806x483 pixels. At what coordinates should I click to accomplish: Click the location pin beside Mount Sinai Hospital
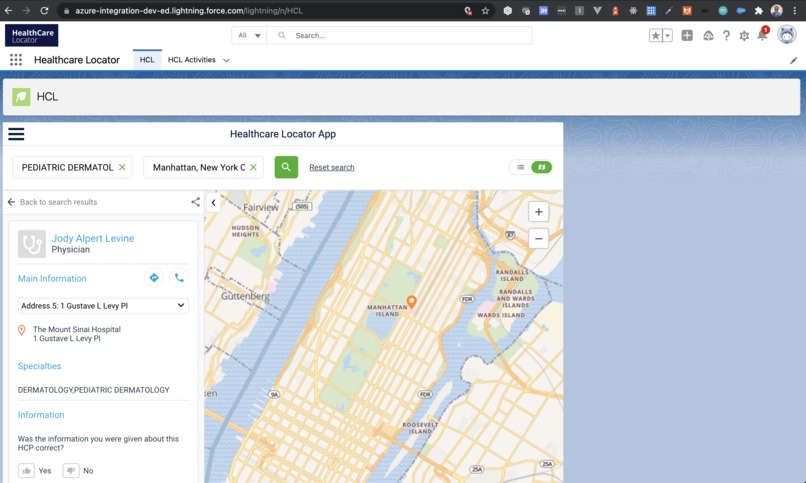pyautogui.click(x=22, y=330)
